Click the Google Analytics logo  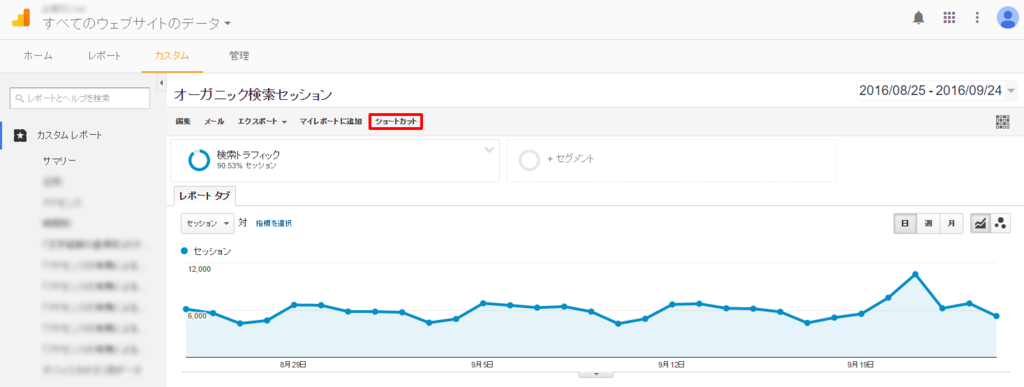point(21,18)
